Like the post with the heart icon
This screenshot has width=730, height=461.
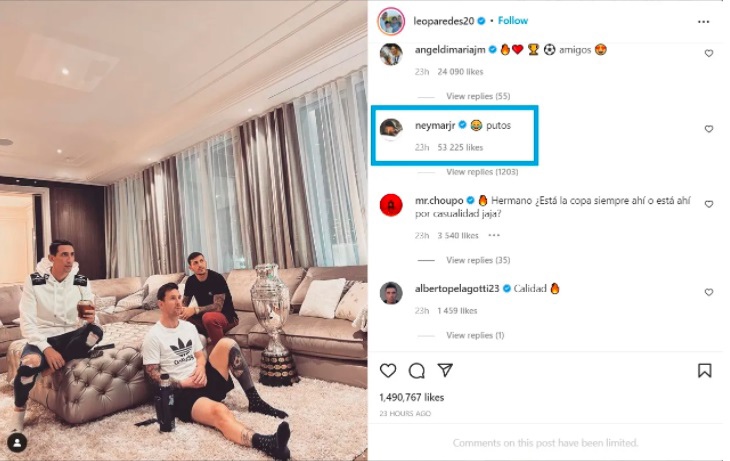click(388, 371)
